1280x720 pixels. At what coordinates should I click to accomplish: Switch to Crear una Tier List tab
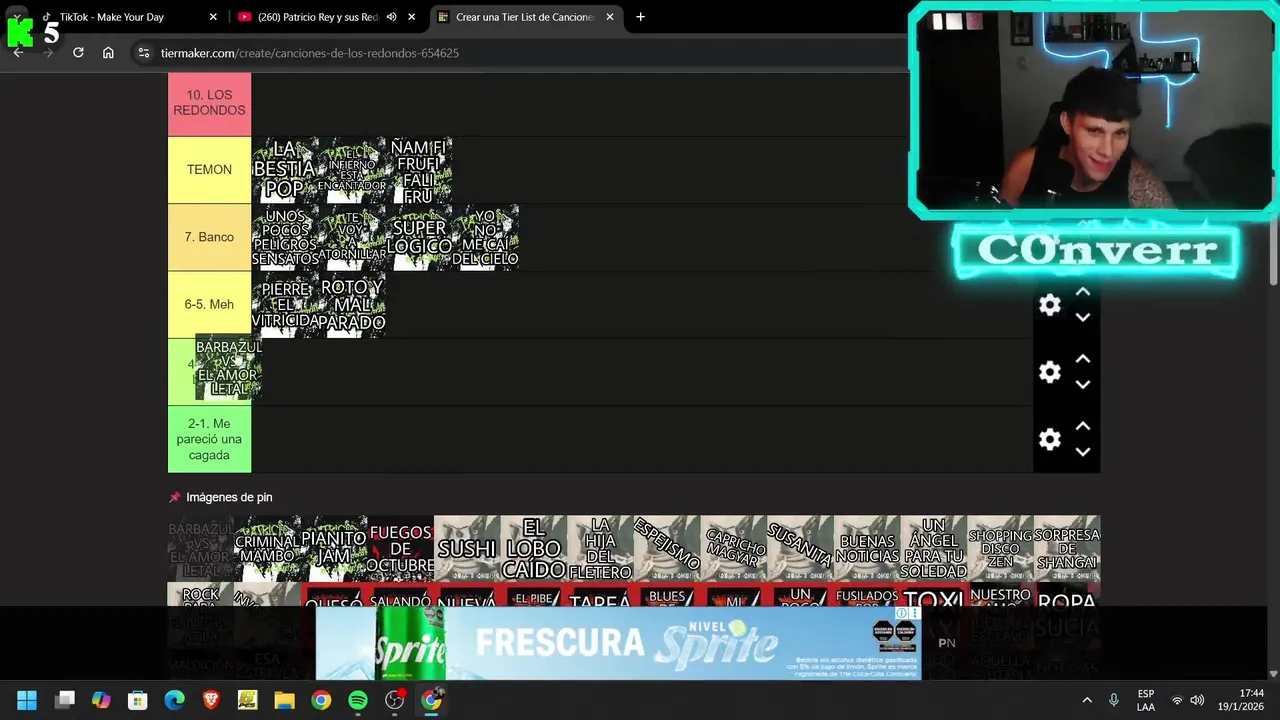point(524,17)
